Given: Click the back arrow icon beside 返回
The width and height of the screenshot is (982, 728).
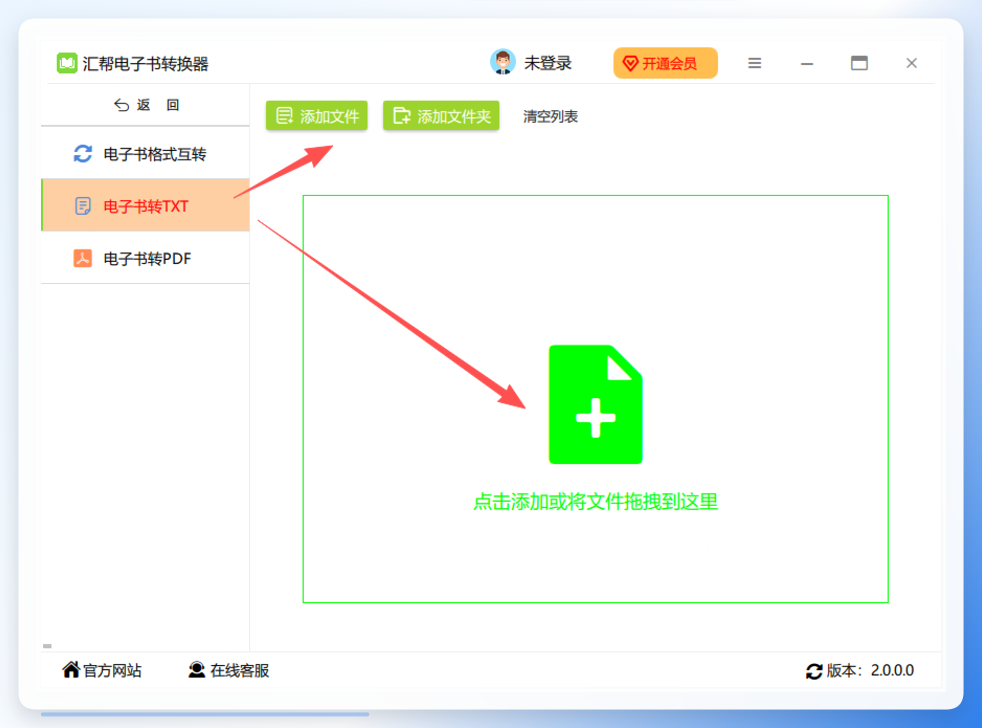Looking at the screenshot, I should tap(121, 105).
